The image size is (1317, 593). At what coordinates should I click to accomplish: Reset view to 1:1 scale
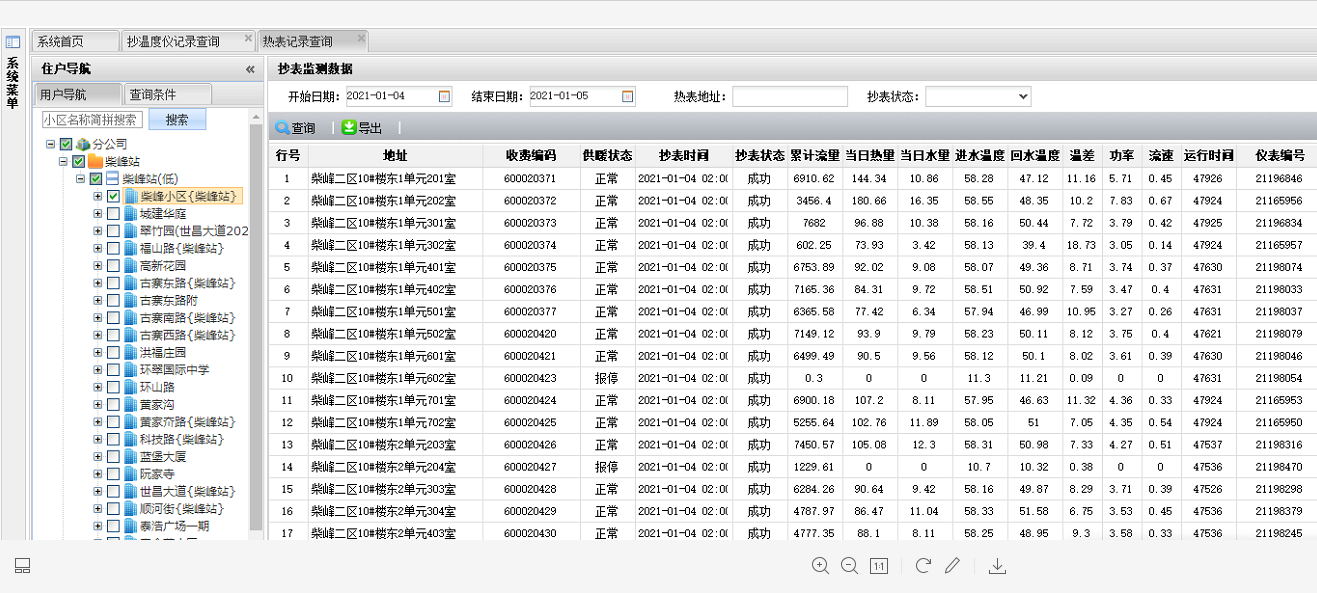tap(879, 565)
